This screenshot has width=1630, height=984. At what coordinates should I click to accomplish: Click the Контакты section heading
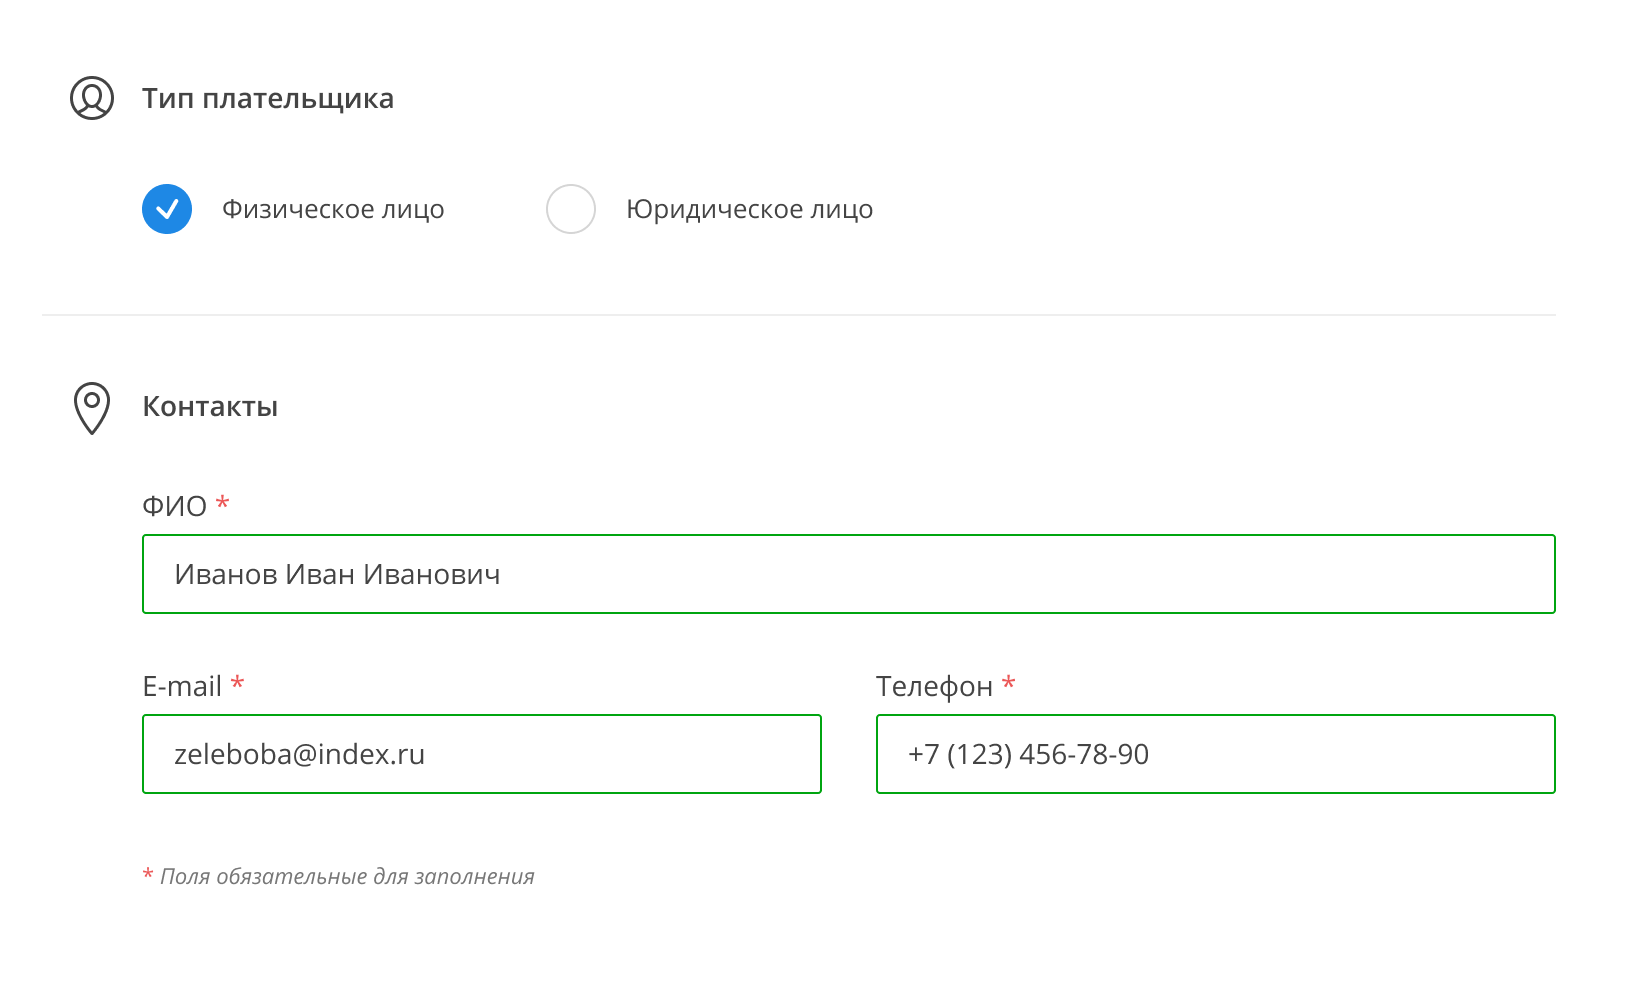pos(210,406)
